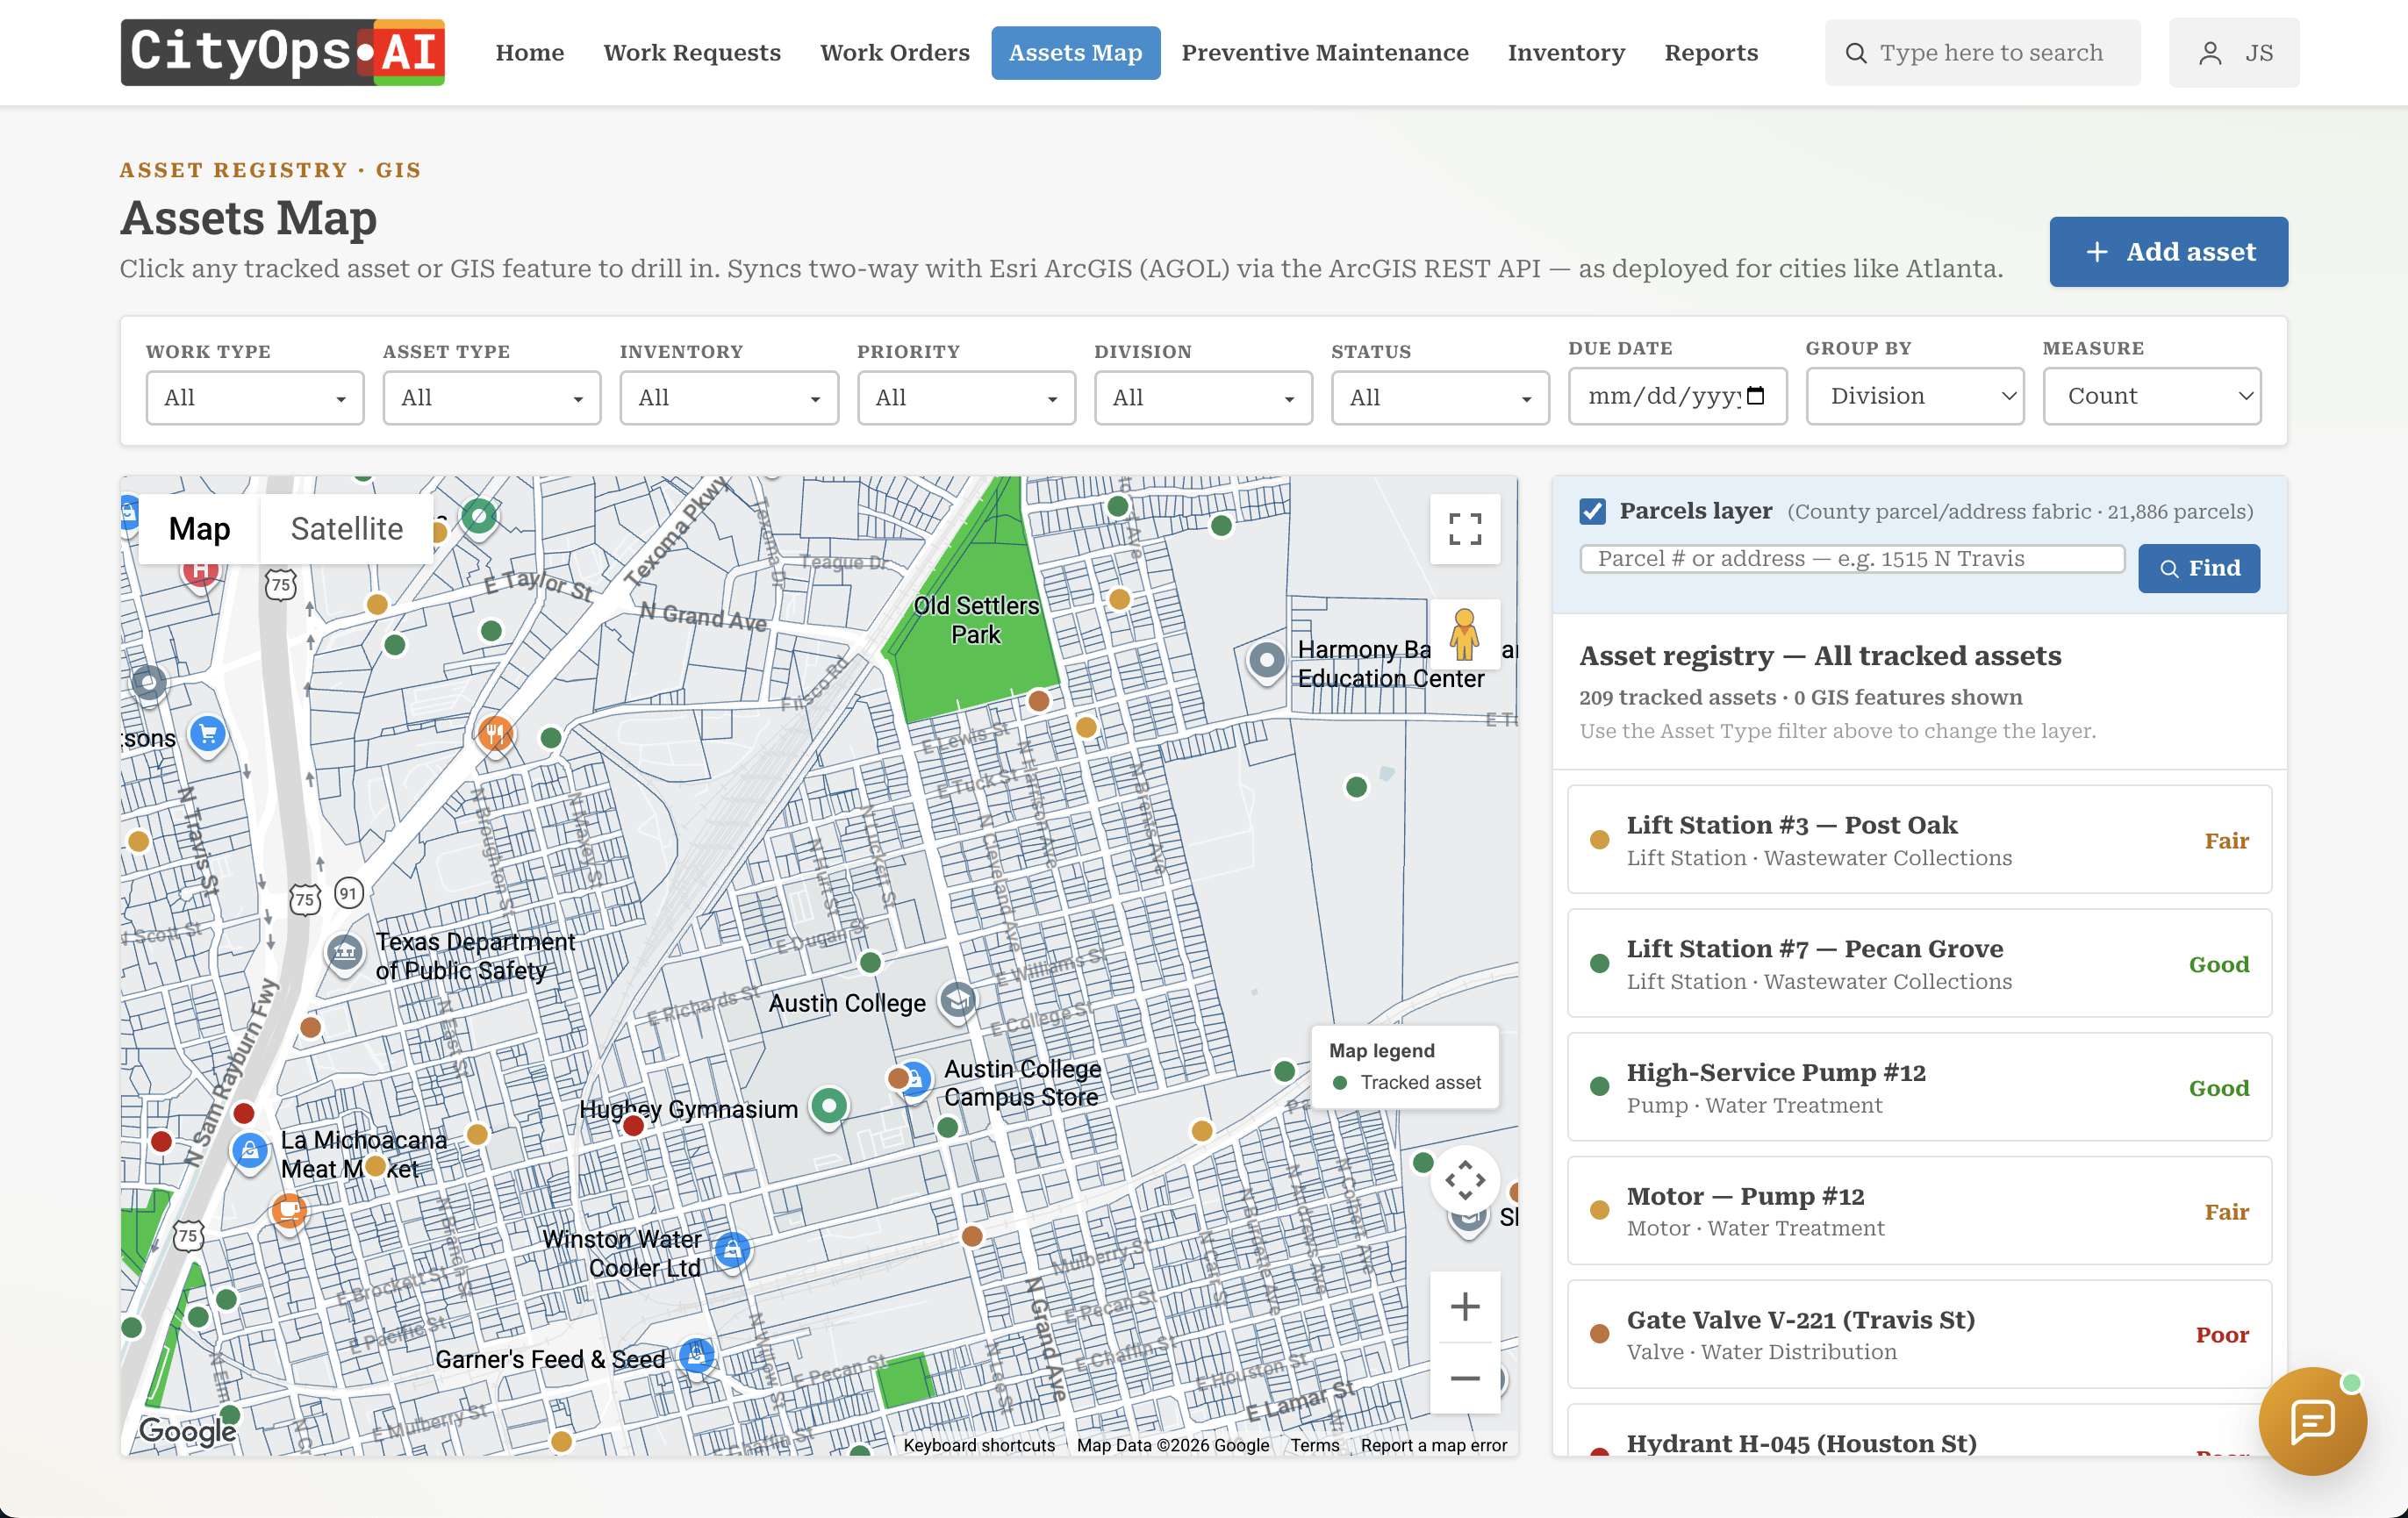This screenshot has height=1518, width=2408.
Task: Click Winston Water Cooler shop pin
Action: (x=733, y=1250)
